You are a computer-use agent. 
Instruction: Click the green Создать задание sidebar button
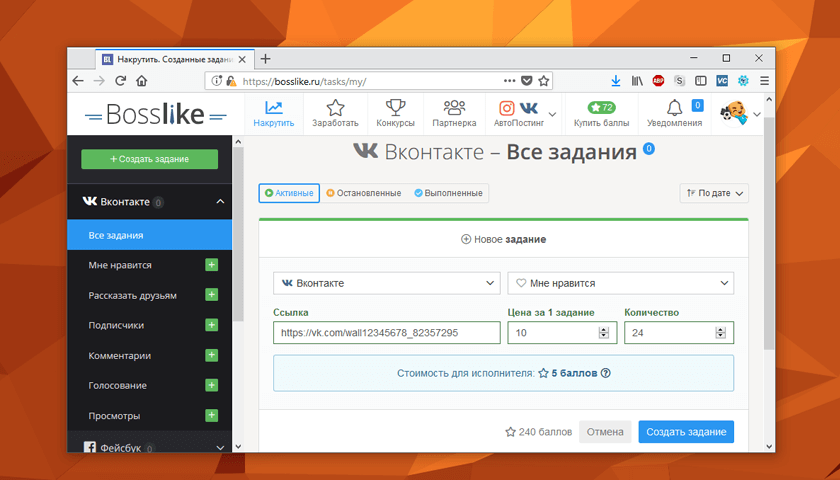pyautogui.click(x=149, y=159)
